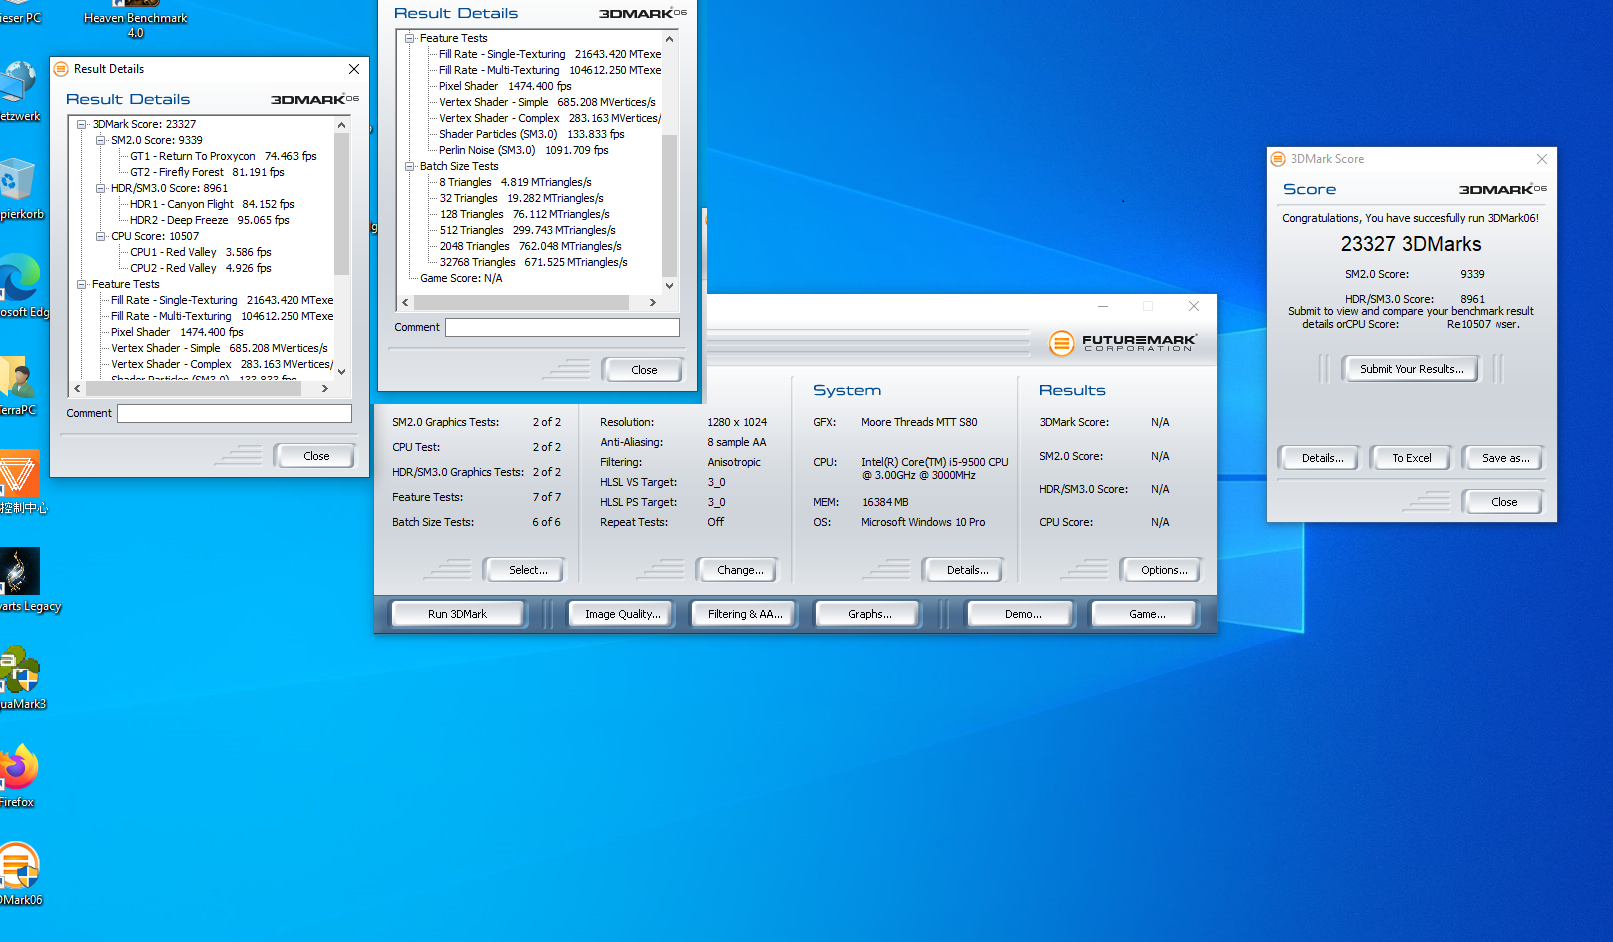Collapse Feature Tests in left Result Details

(x=82, y=285)
